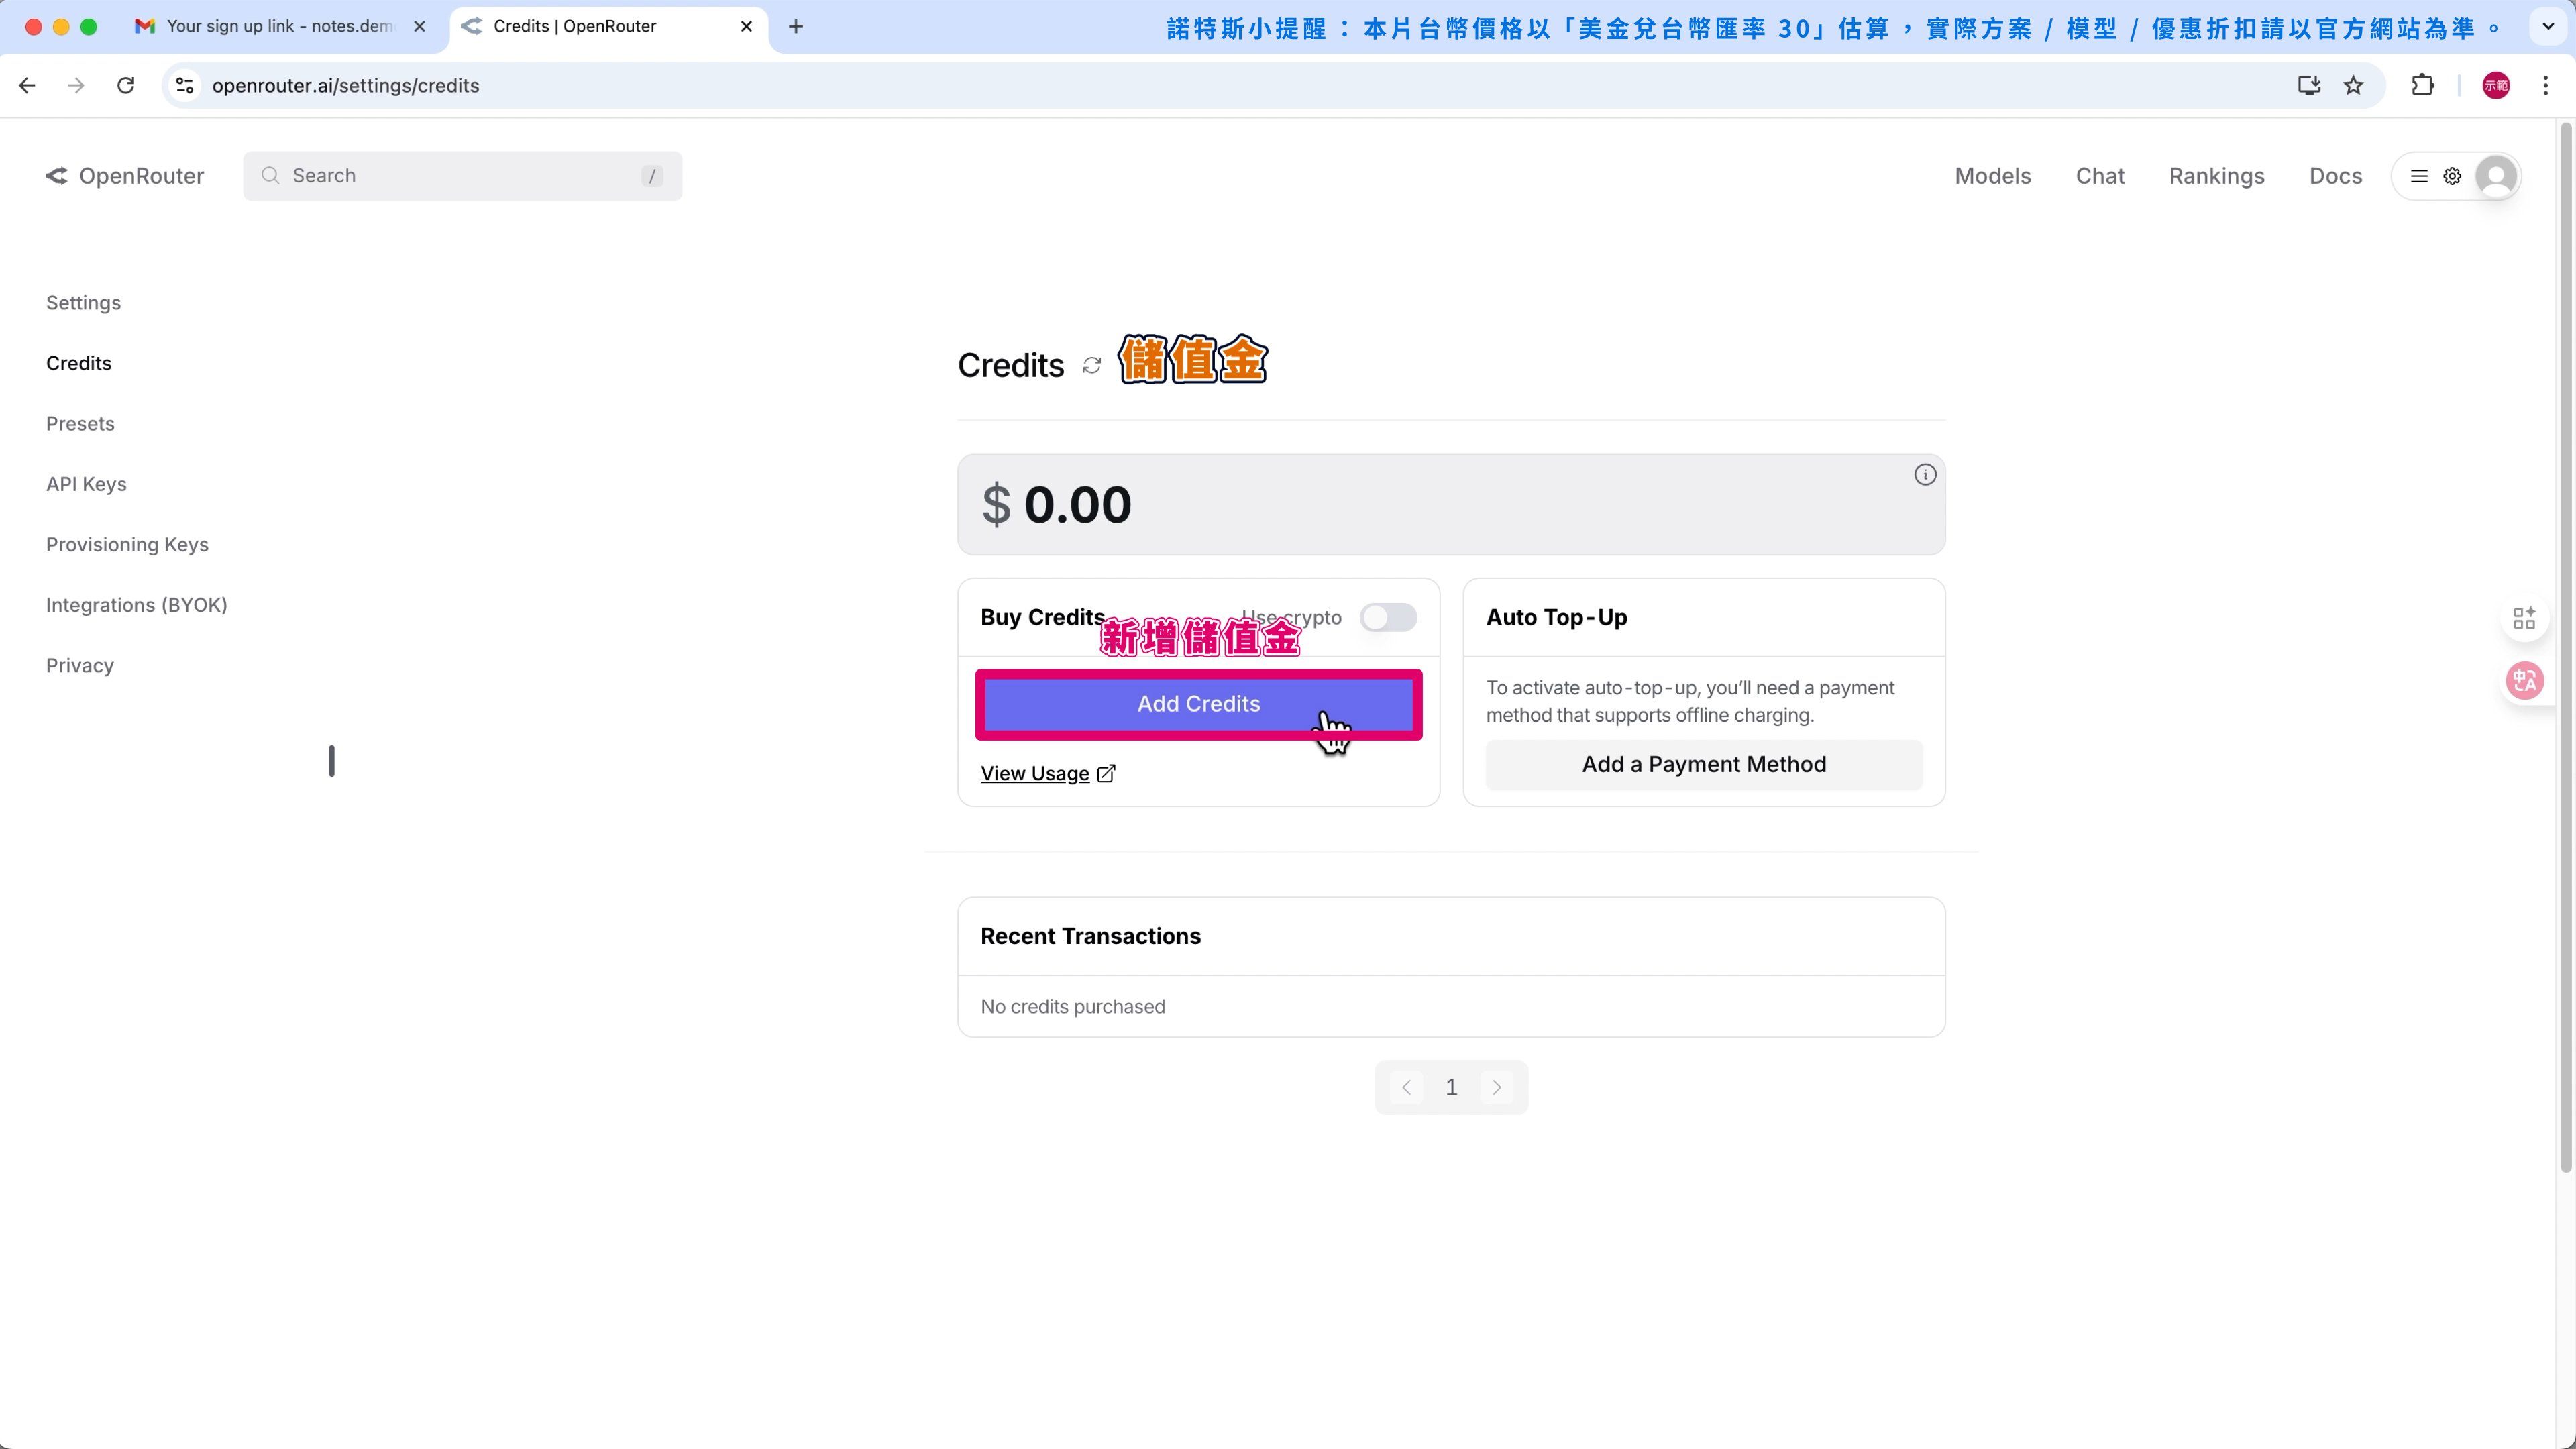
Task: Click the Auto Top-Up heading
Action: pos(1556,618)
